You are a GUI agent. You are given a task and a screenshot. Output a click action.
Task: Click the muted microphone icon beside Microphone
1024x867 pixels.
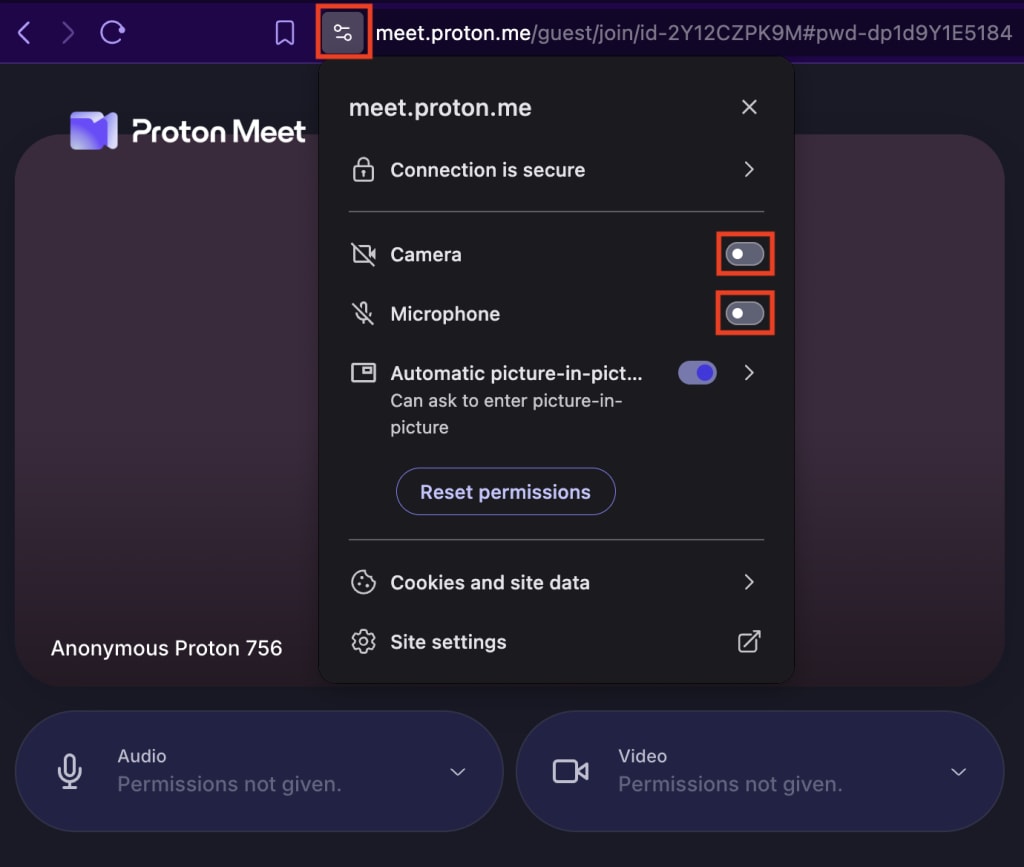point(362,313)
